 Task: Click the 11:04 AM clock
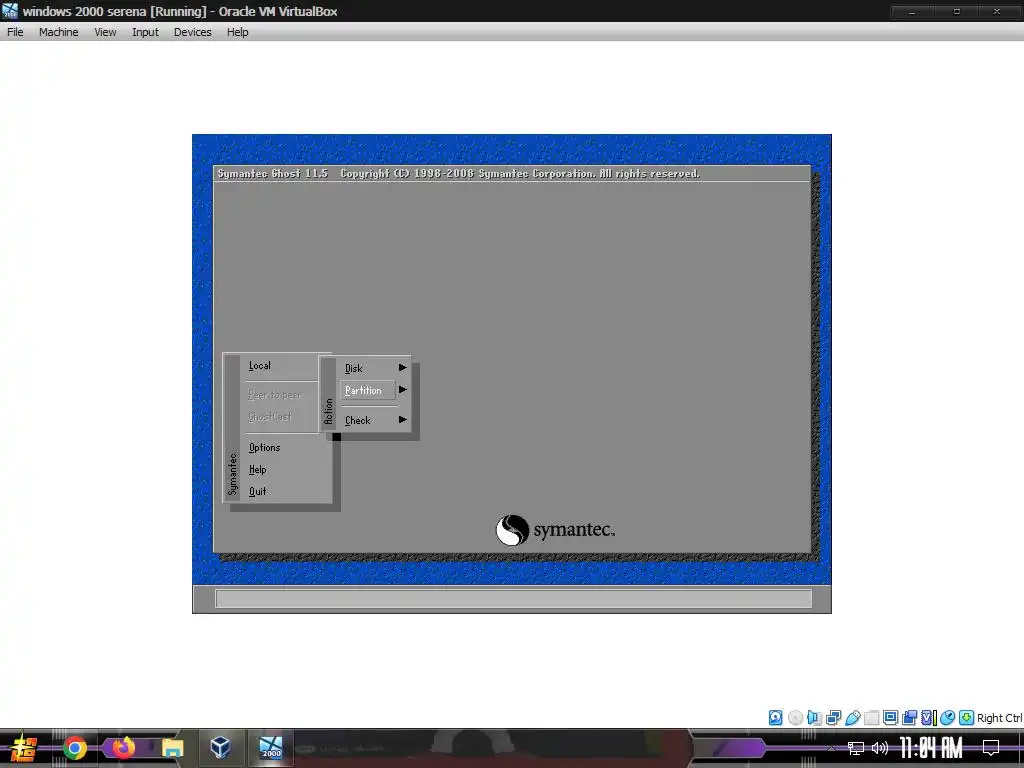[931, 748]
